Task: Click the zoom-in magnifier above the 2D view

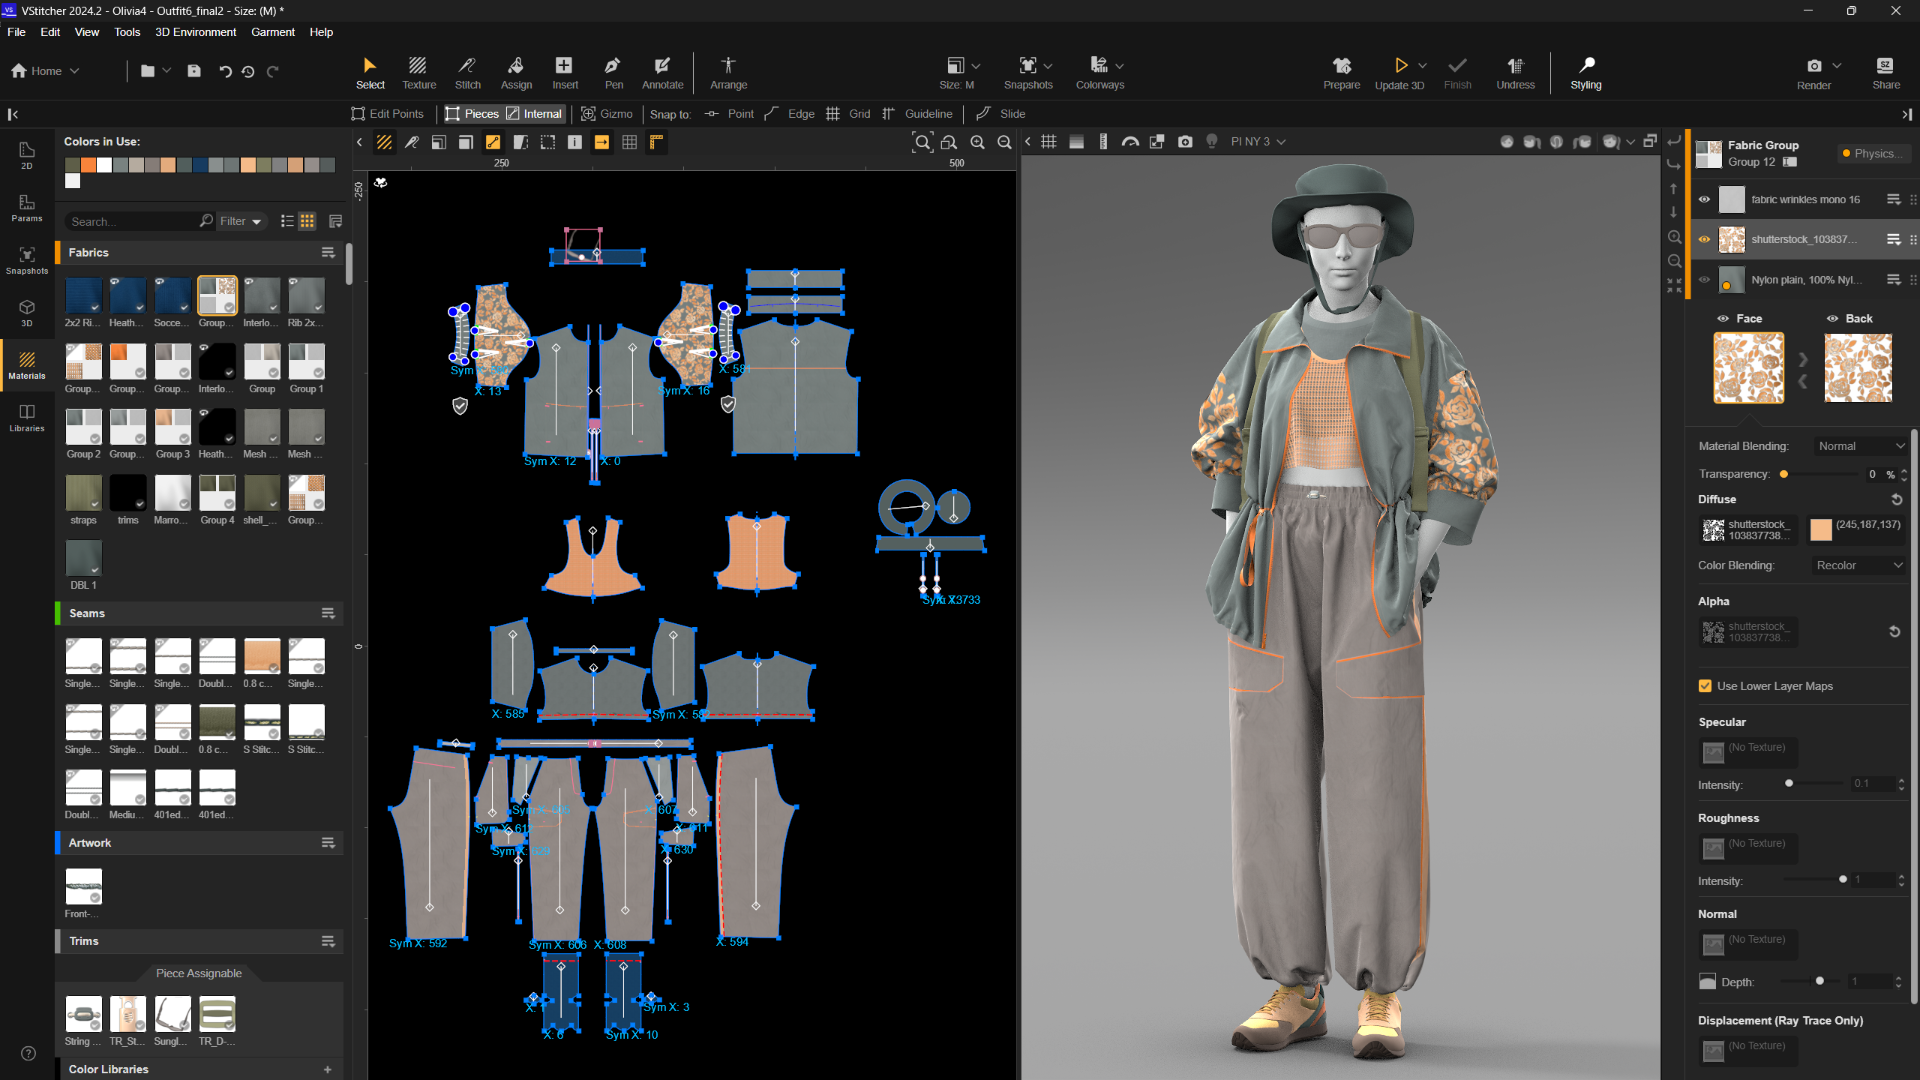Action: click(x=978, y=142)
